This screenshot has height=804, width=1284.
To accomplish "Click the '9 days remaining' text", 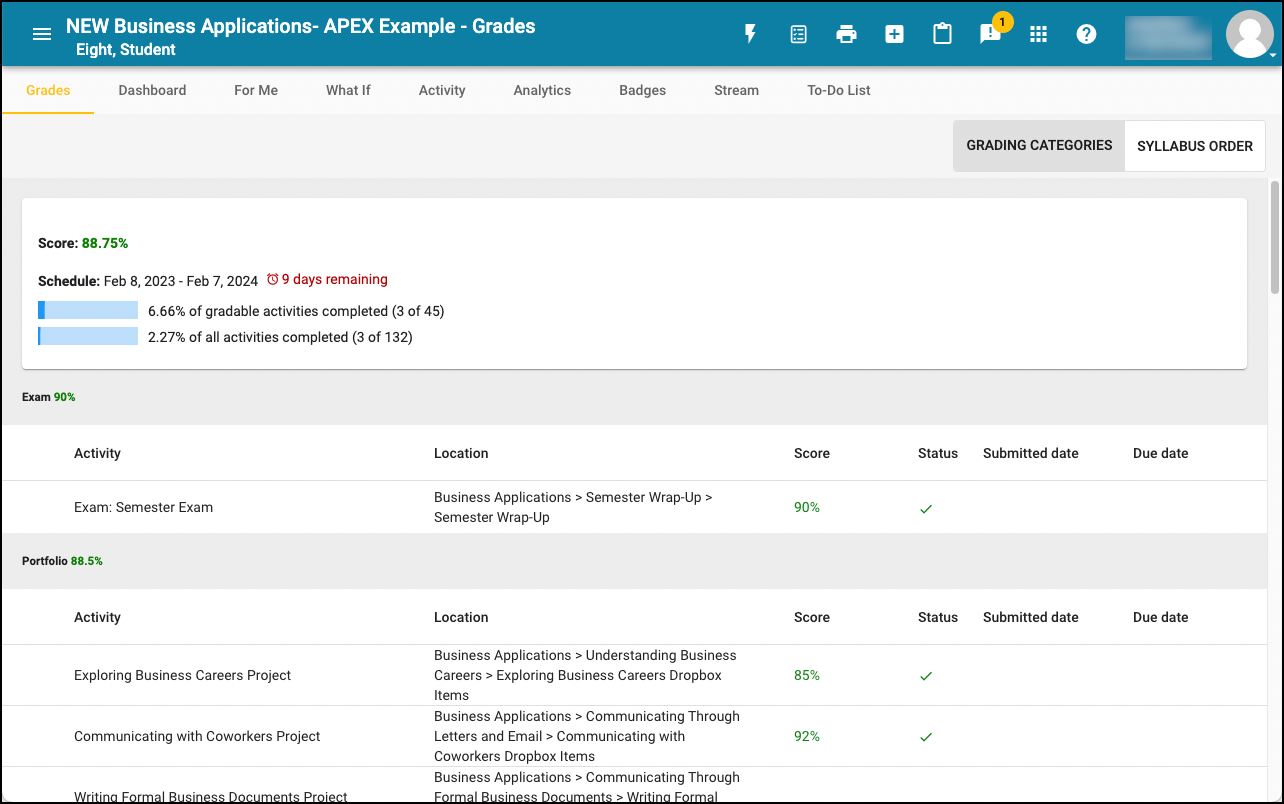I will coord(334,280).
